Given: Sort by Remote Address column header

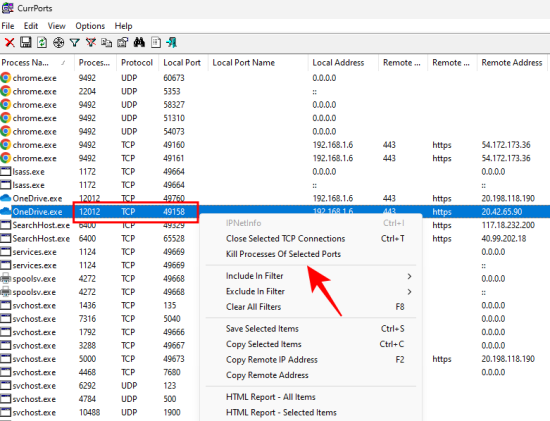Looking at the screenshot, I should 512,63.
